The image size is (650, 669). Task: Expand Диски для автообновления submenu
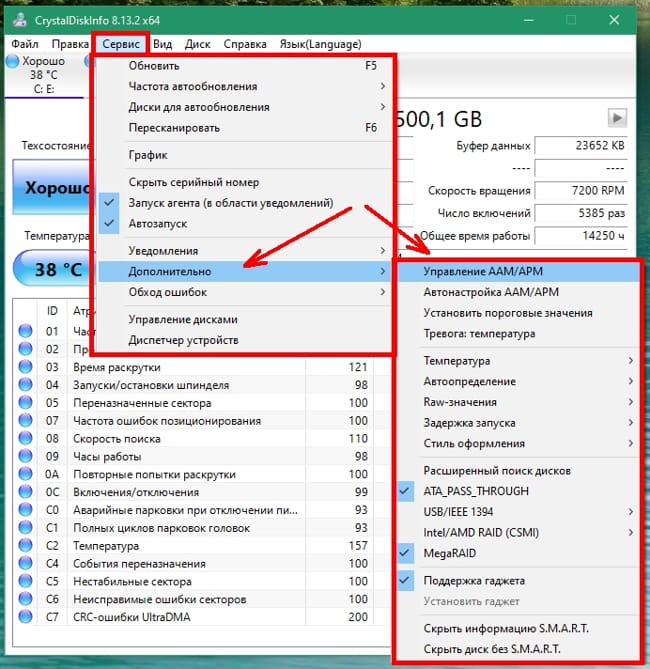coord(245,107)
